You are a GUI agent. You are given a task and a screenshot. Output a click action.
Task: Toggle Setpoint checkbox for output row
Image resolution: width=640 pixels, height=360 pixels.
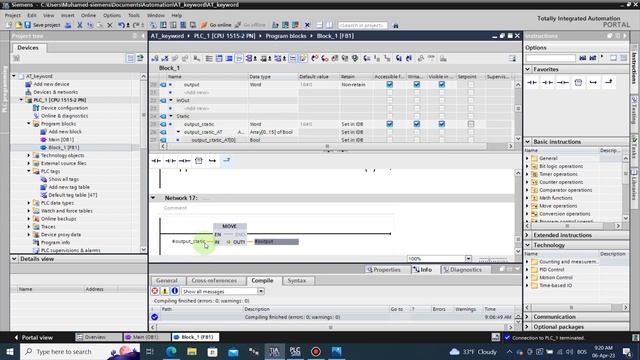(471, 84)
